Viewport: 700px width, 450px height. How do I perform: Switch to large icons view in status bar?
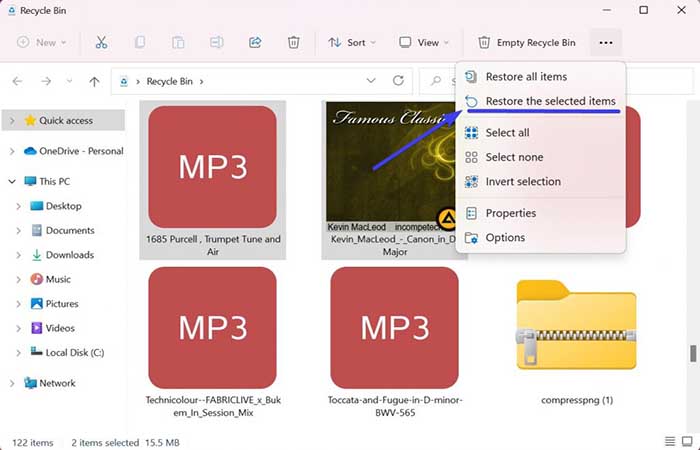tap(687, 442)
